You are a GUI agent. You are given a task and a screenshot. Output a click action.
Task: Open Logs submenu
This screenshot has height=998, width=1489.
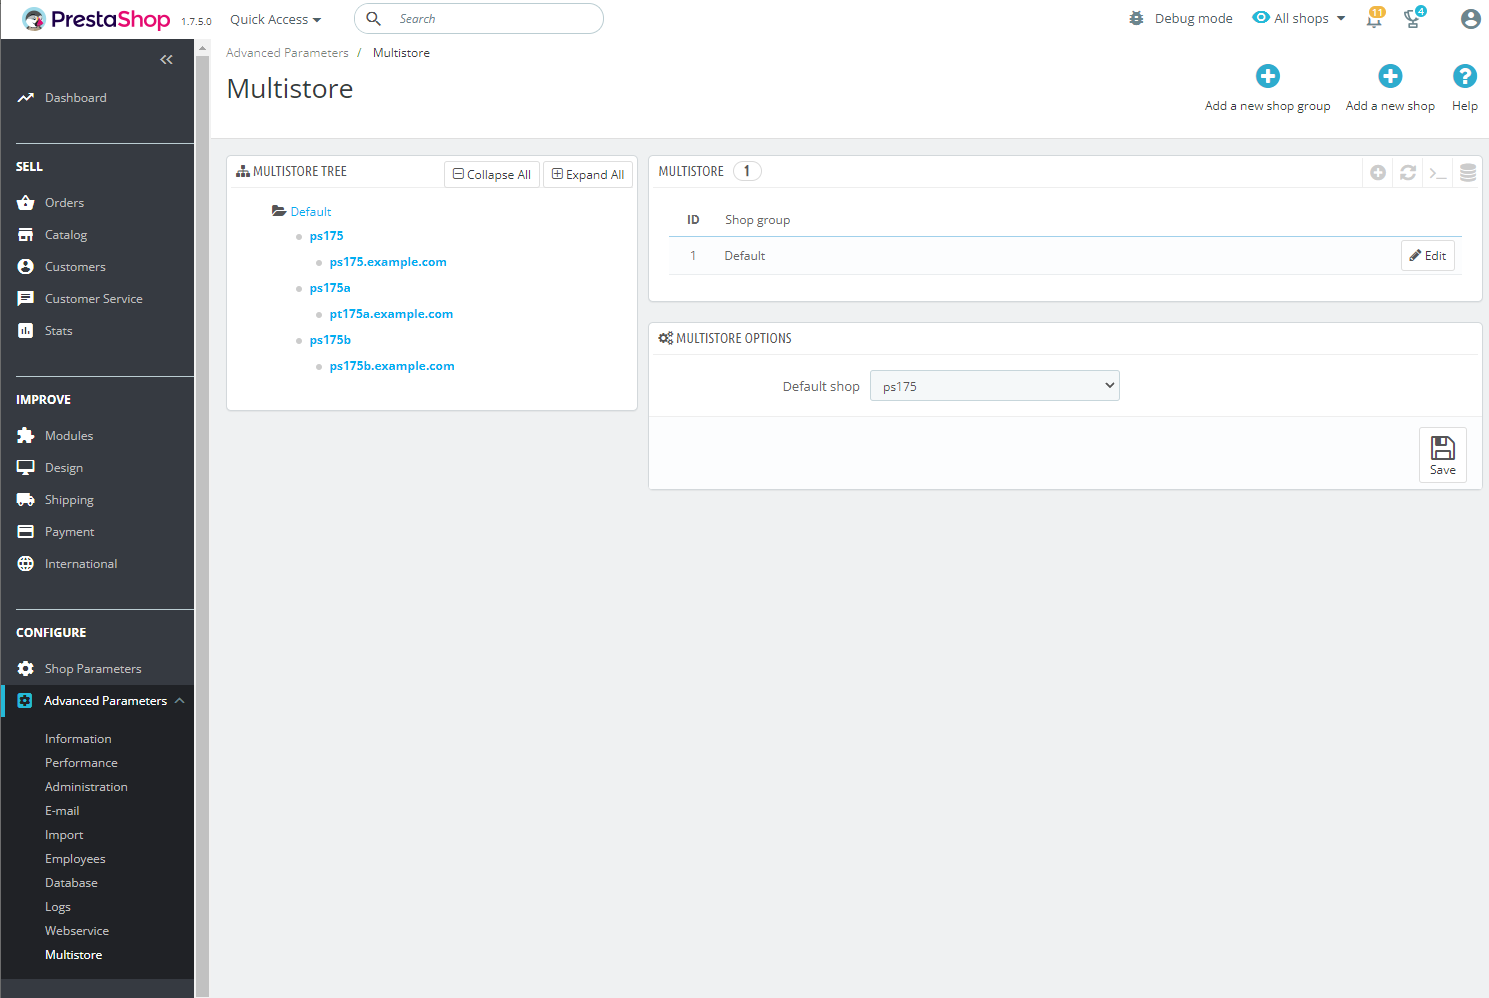58,907
